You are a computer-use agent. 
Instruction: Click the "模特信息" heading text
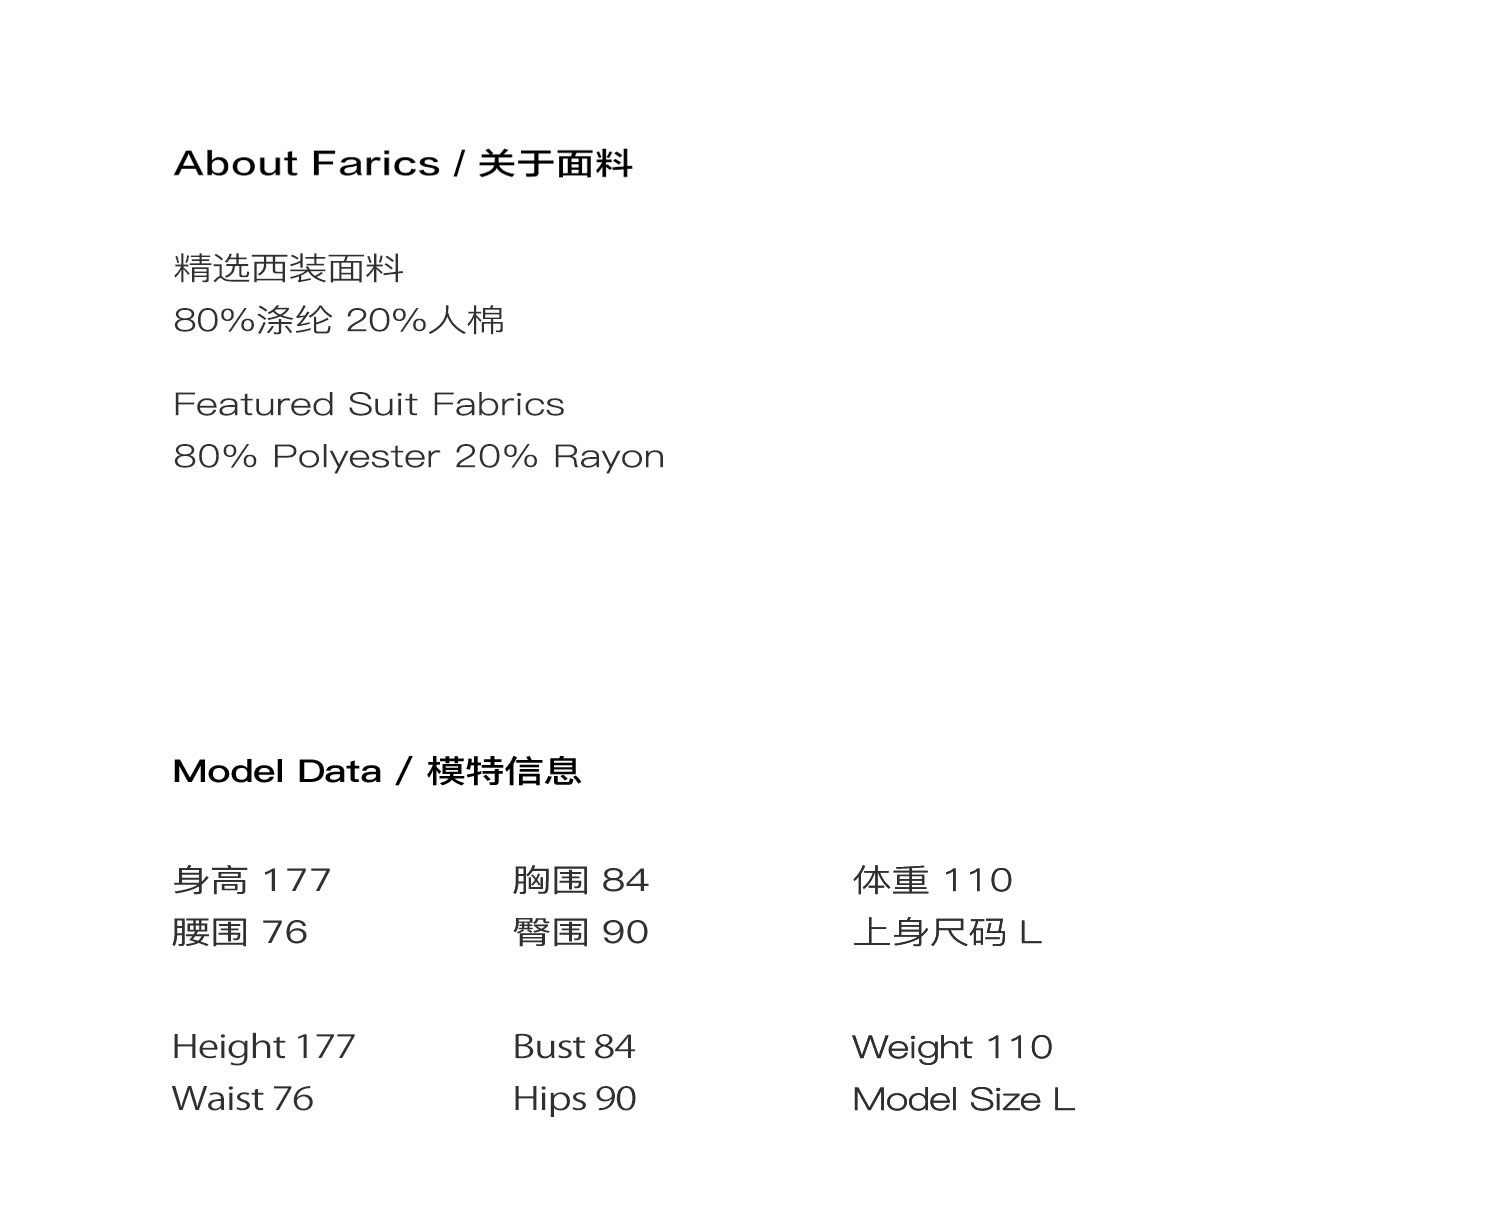pos(503,771)
